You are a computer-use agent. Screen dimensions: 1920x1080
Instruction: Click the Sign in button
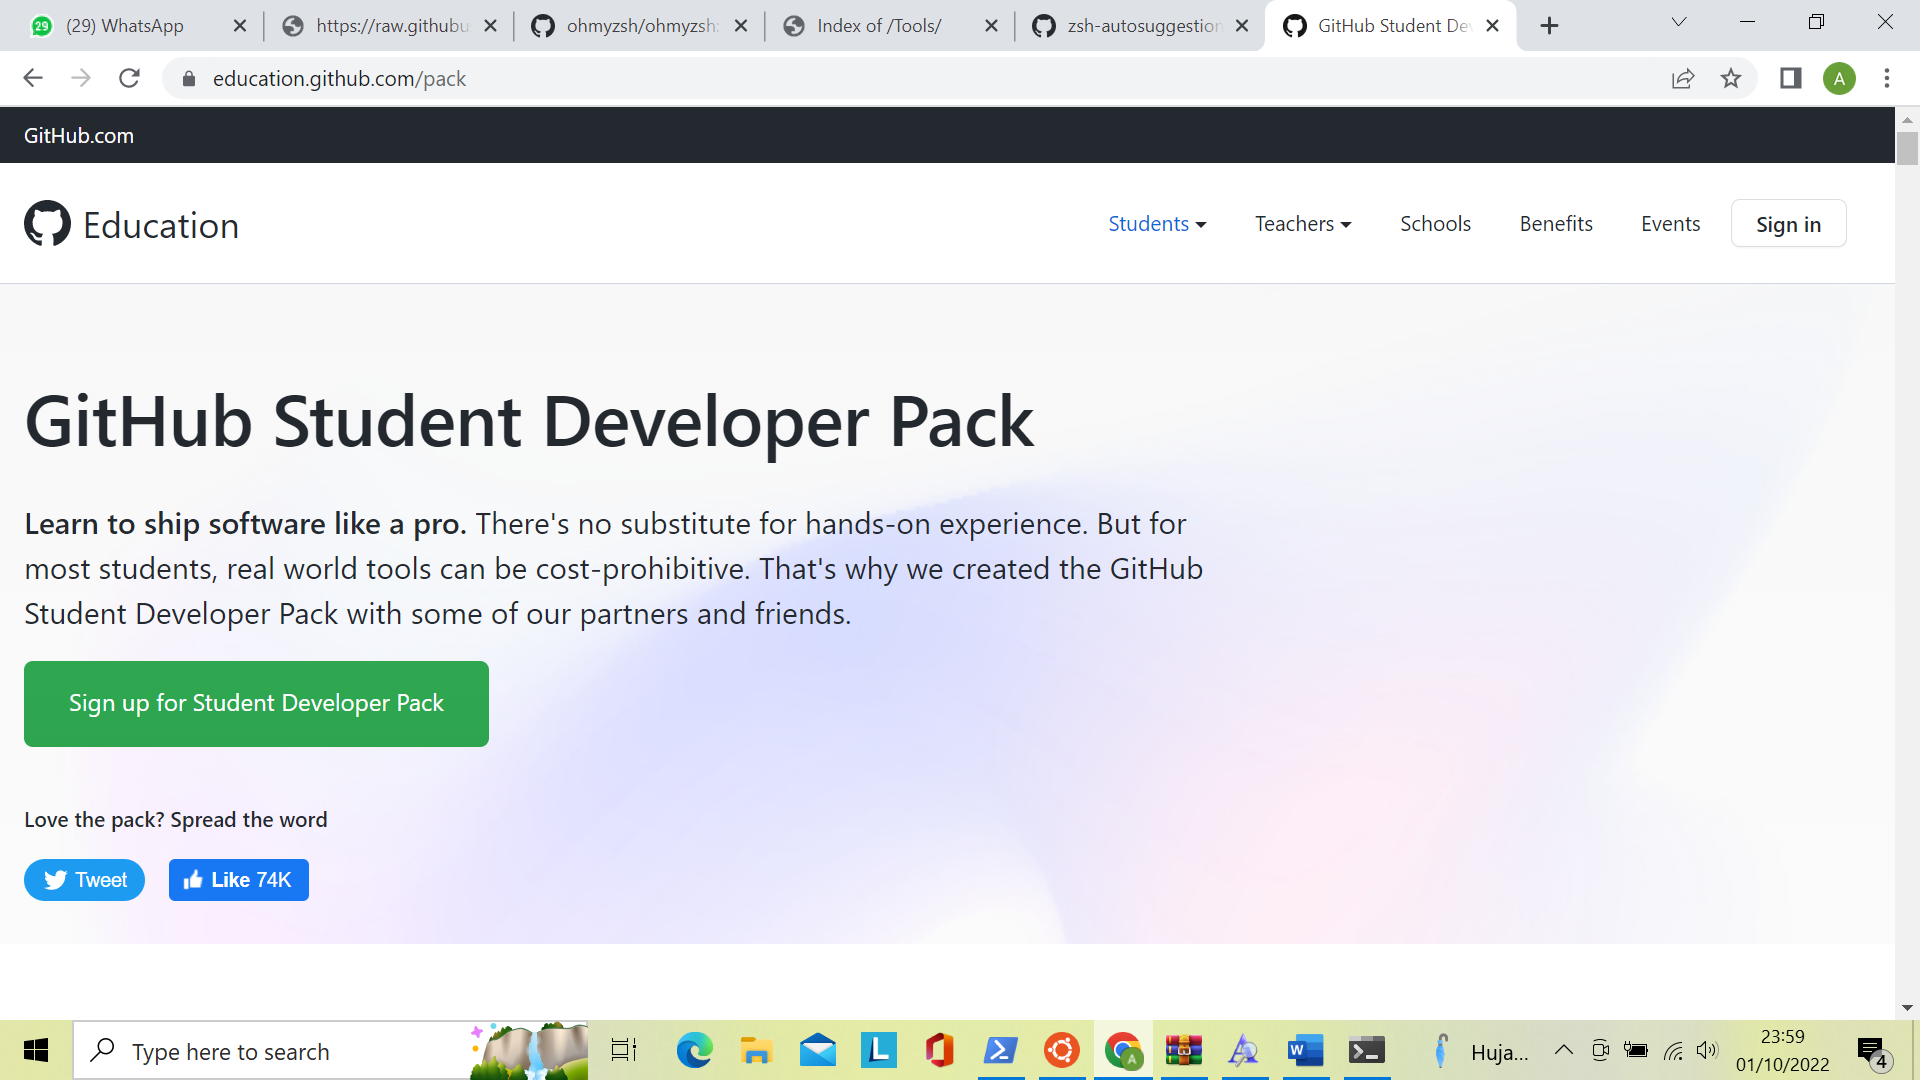pyautogui.click(x=1789, y=223)
